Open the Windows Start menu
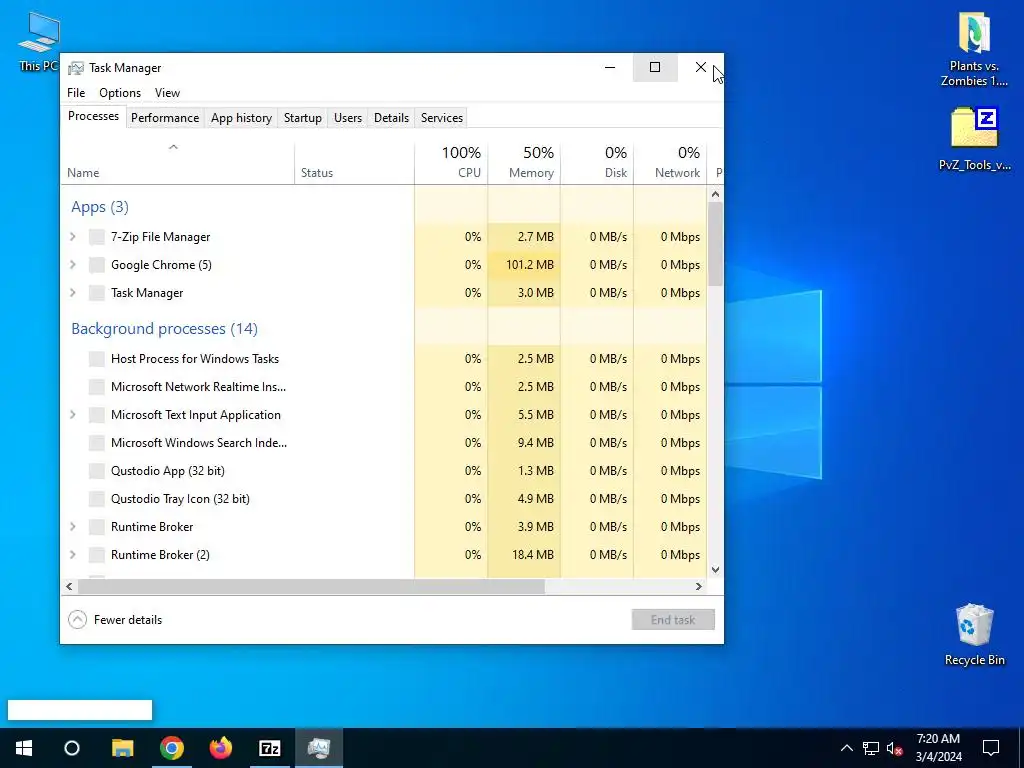The height and width of the screenshot is (768, 1024). click(24, 748)
